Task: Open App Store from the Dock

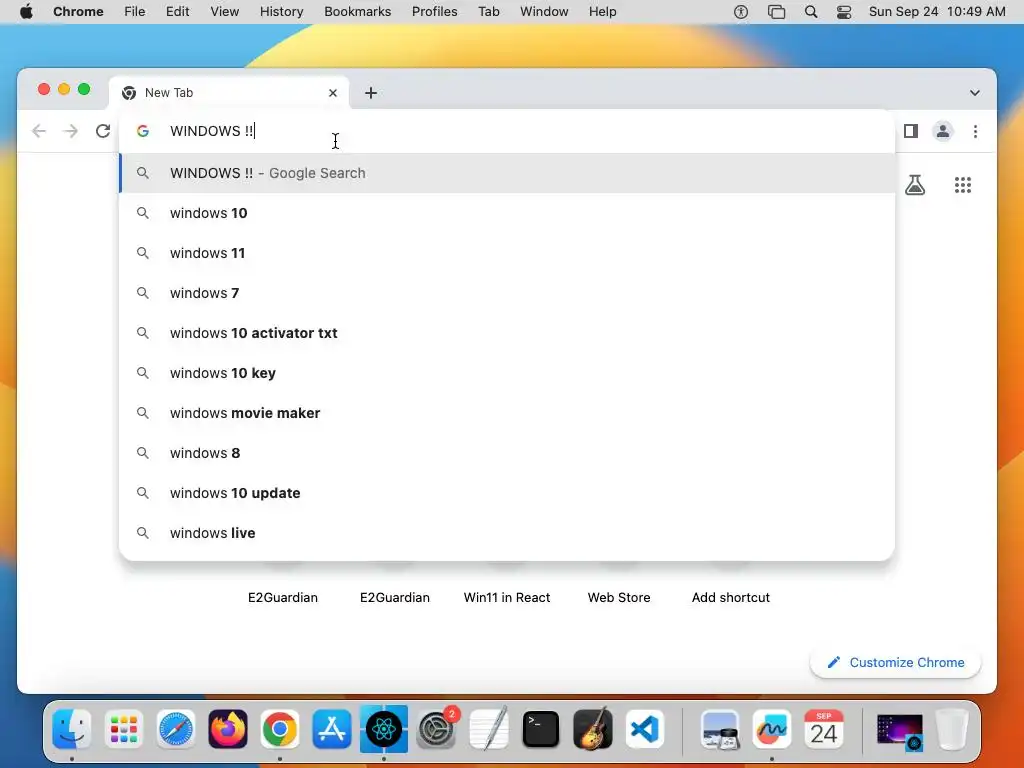Action: (x=332, y=729)
